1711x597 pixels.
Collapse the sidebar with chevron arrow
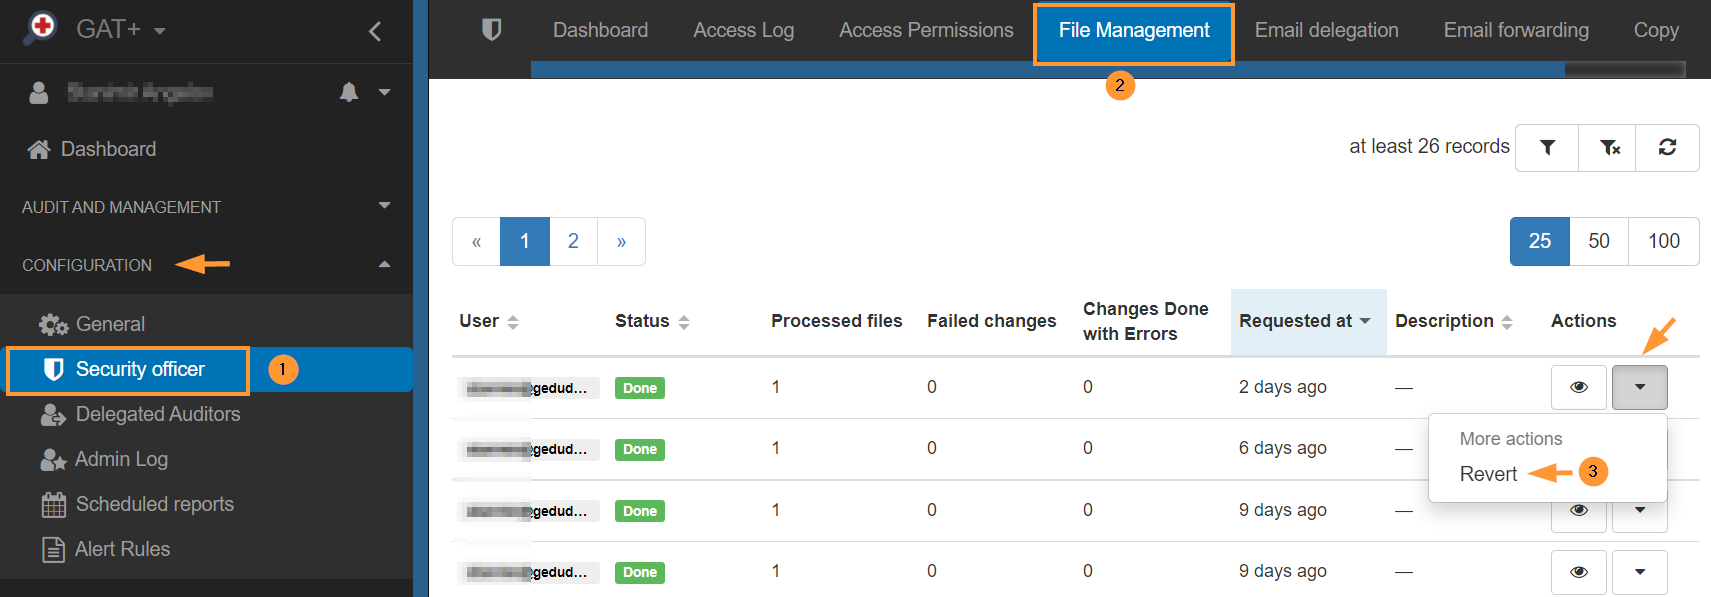[x=375, y=31]
